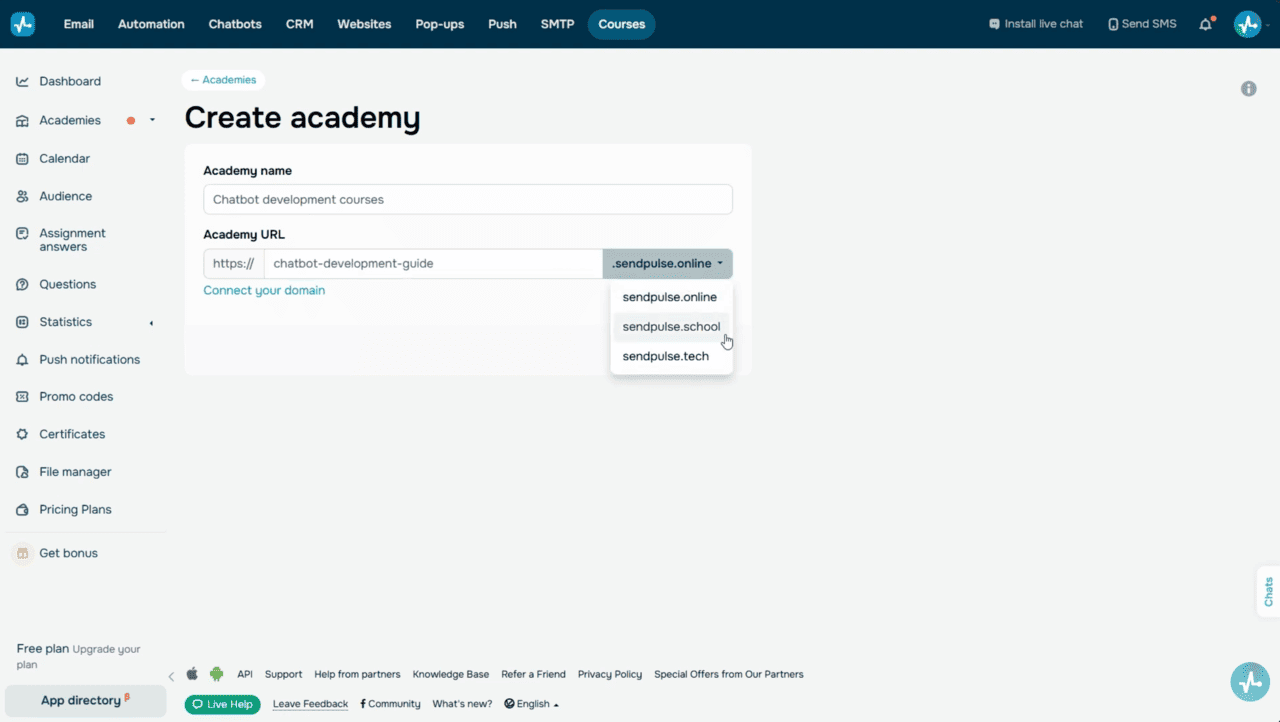Screen dimensions: 1280x722
Task: Click the Android app icon in footer
Action: [x=216, y=674]
